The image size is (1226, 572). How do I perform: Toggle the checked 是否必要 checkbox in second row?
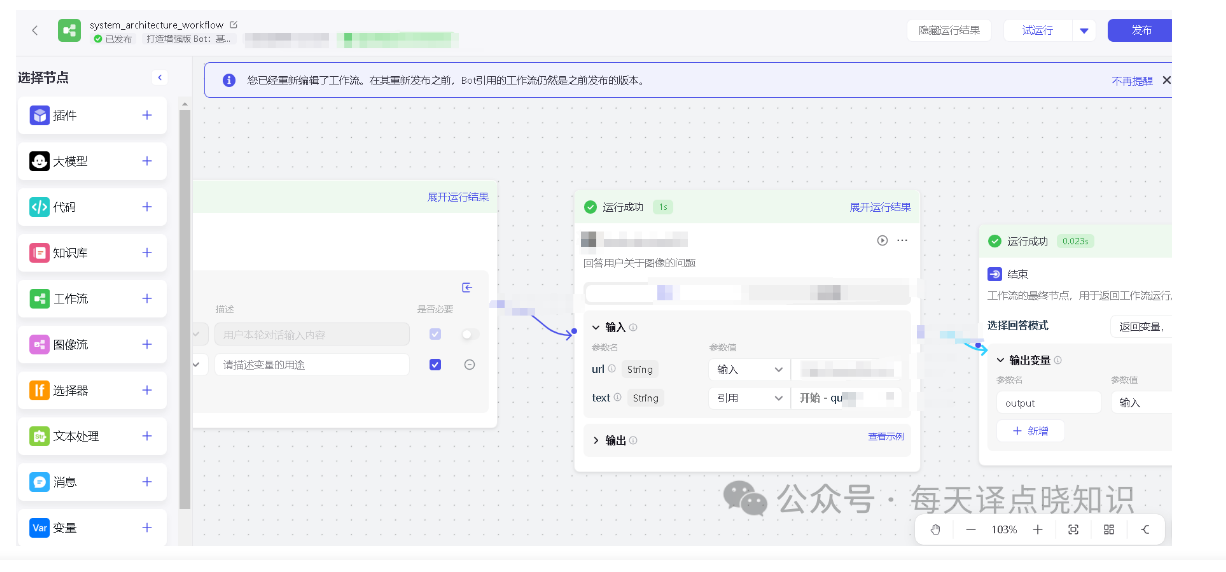[435, 364]
